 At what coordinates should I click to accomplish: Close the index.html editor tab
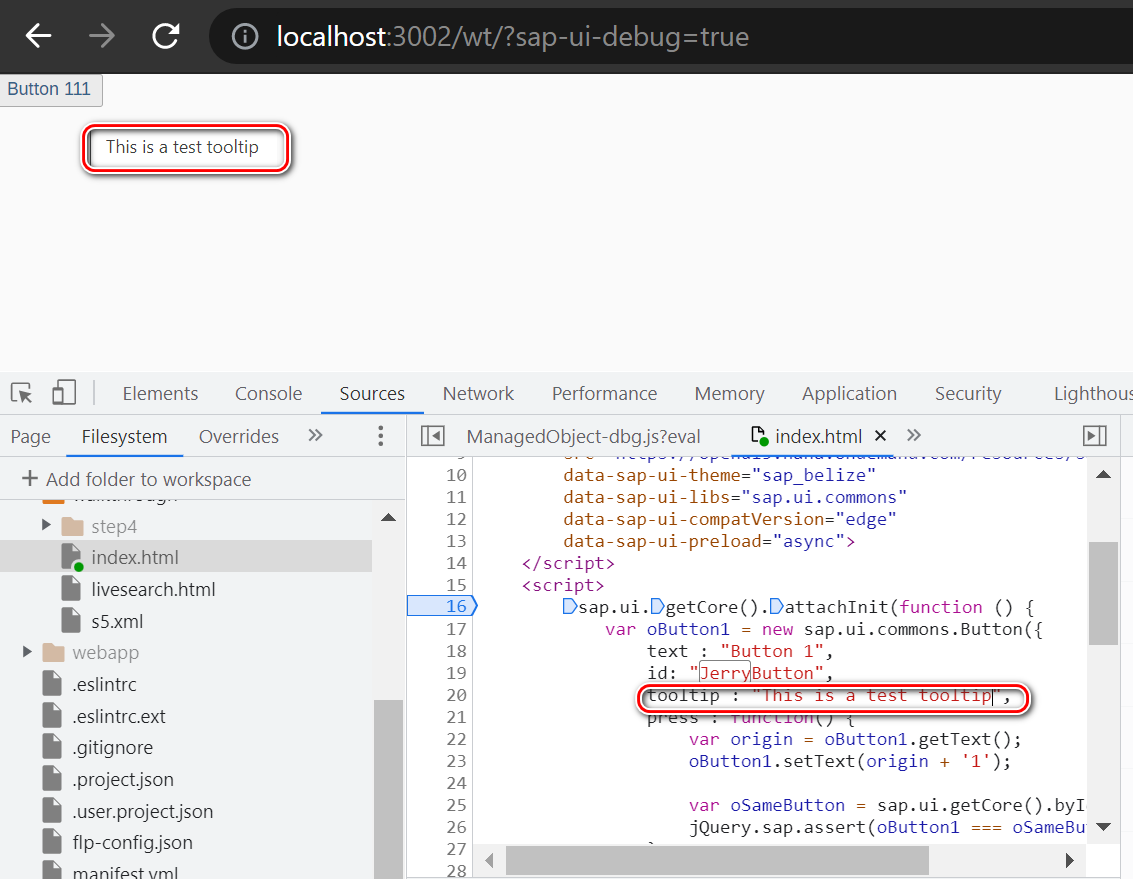pyautogui.click(x=880, y=436)
